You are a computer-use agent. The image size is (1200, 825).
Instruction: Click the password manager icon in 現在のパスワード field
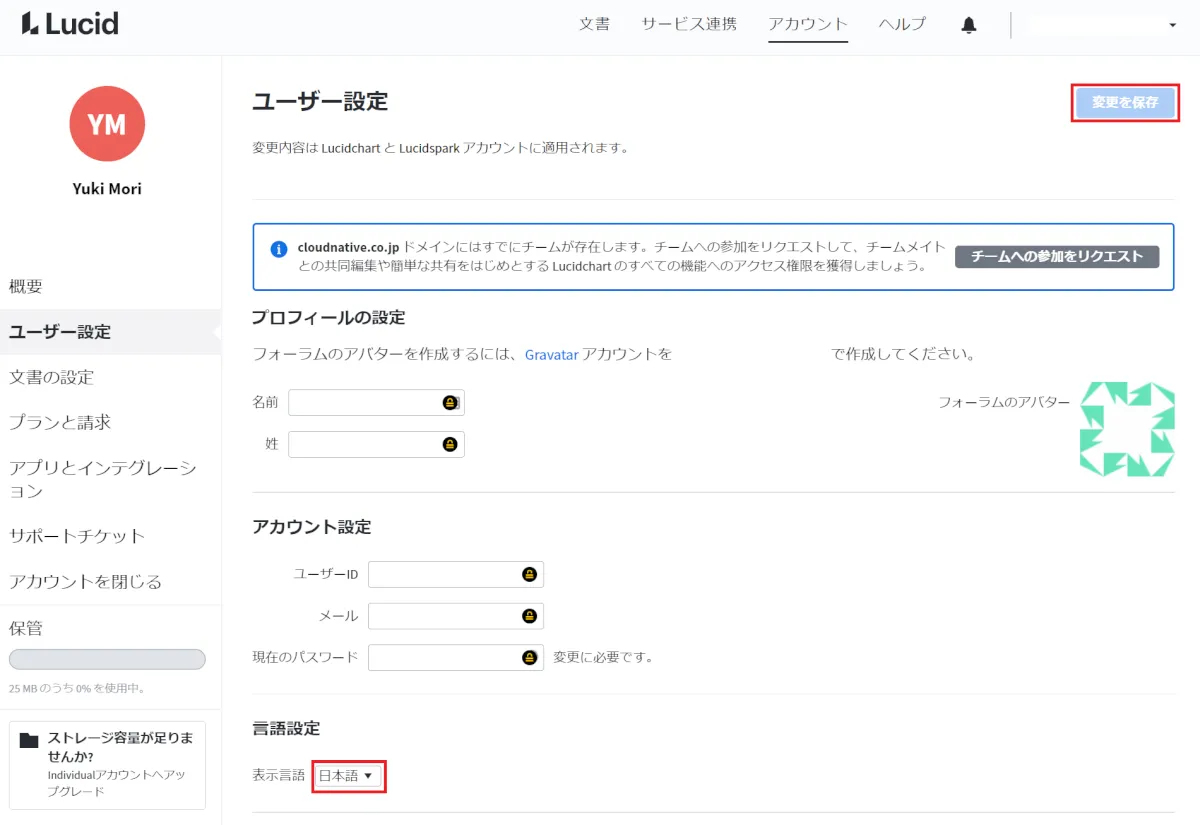[x=529, y=658]
